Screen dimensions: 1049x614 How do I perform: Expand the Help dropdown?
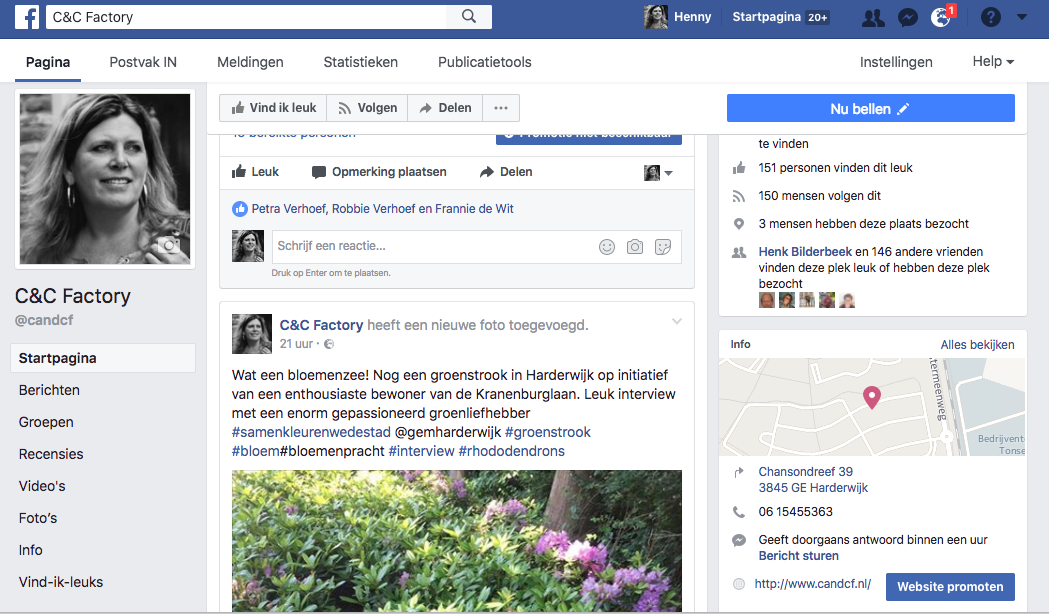click(993, 62)
